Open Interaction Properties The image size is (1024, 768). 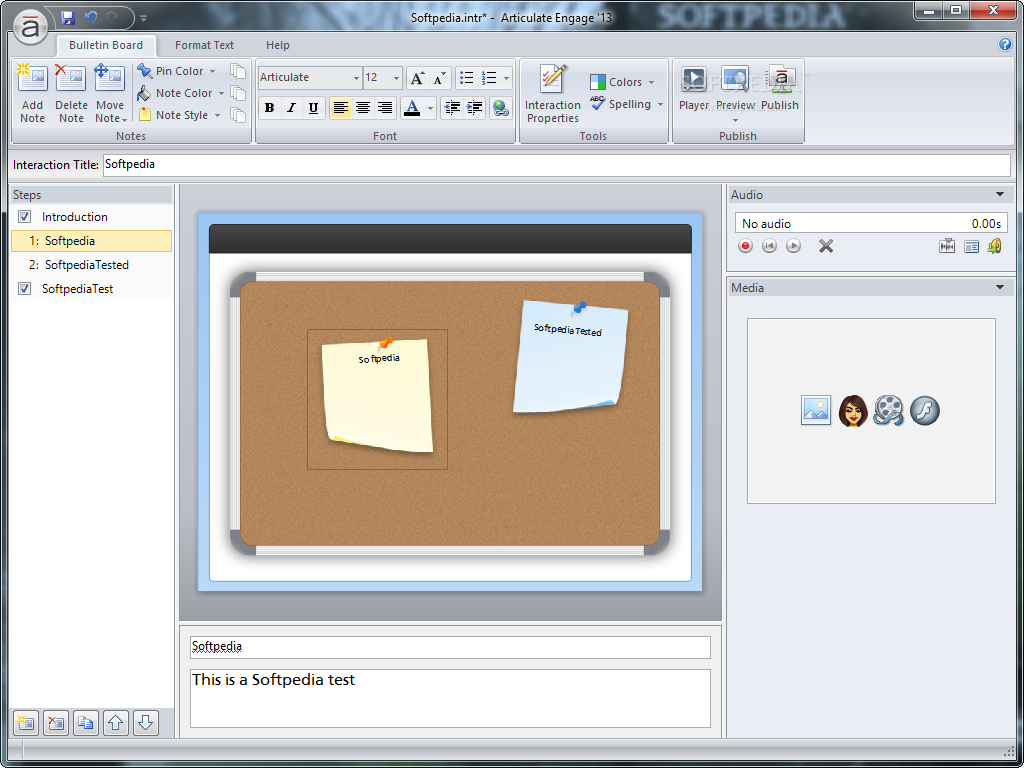click(552, 94)
